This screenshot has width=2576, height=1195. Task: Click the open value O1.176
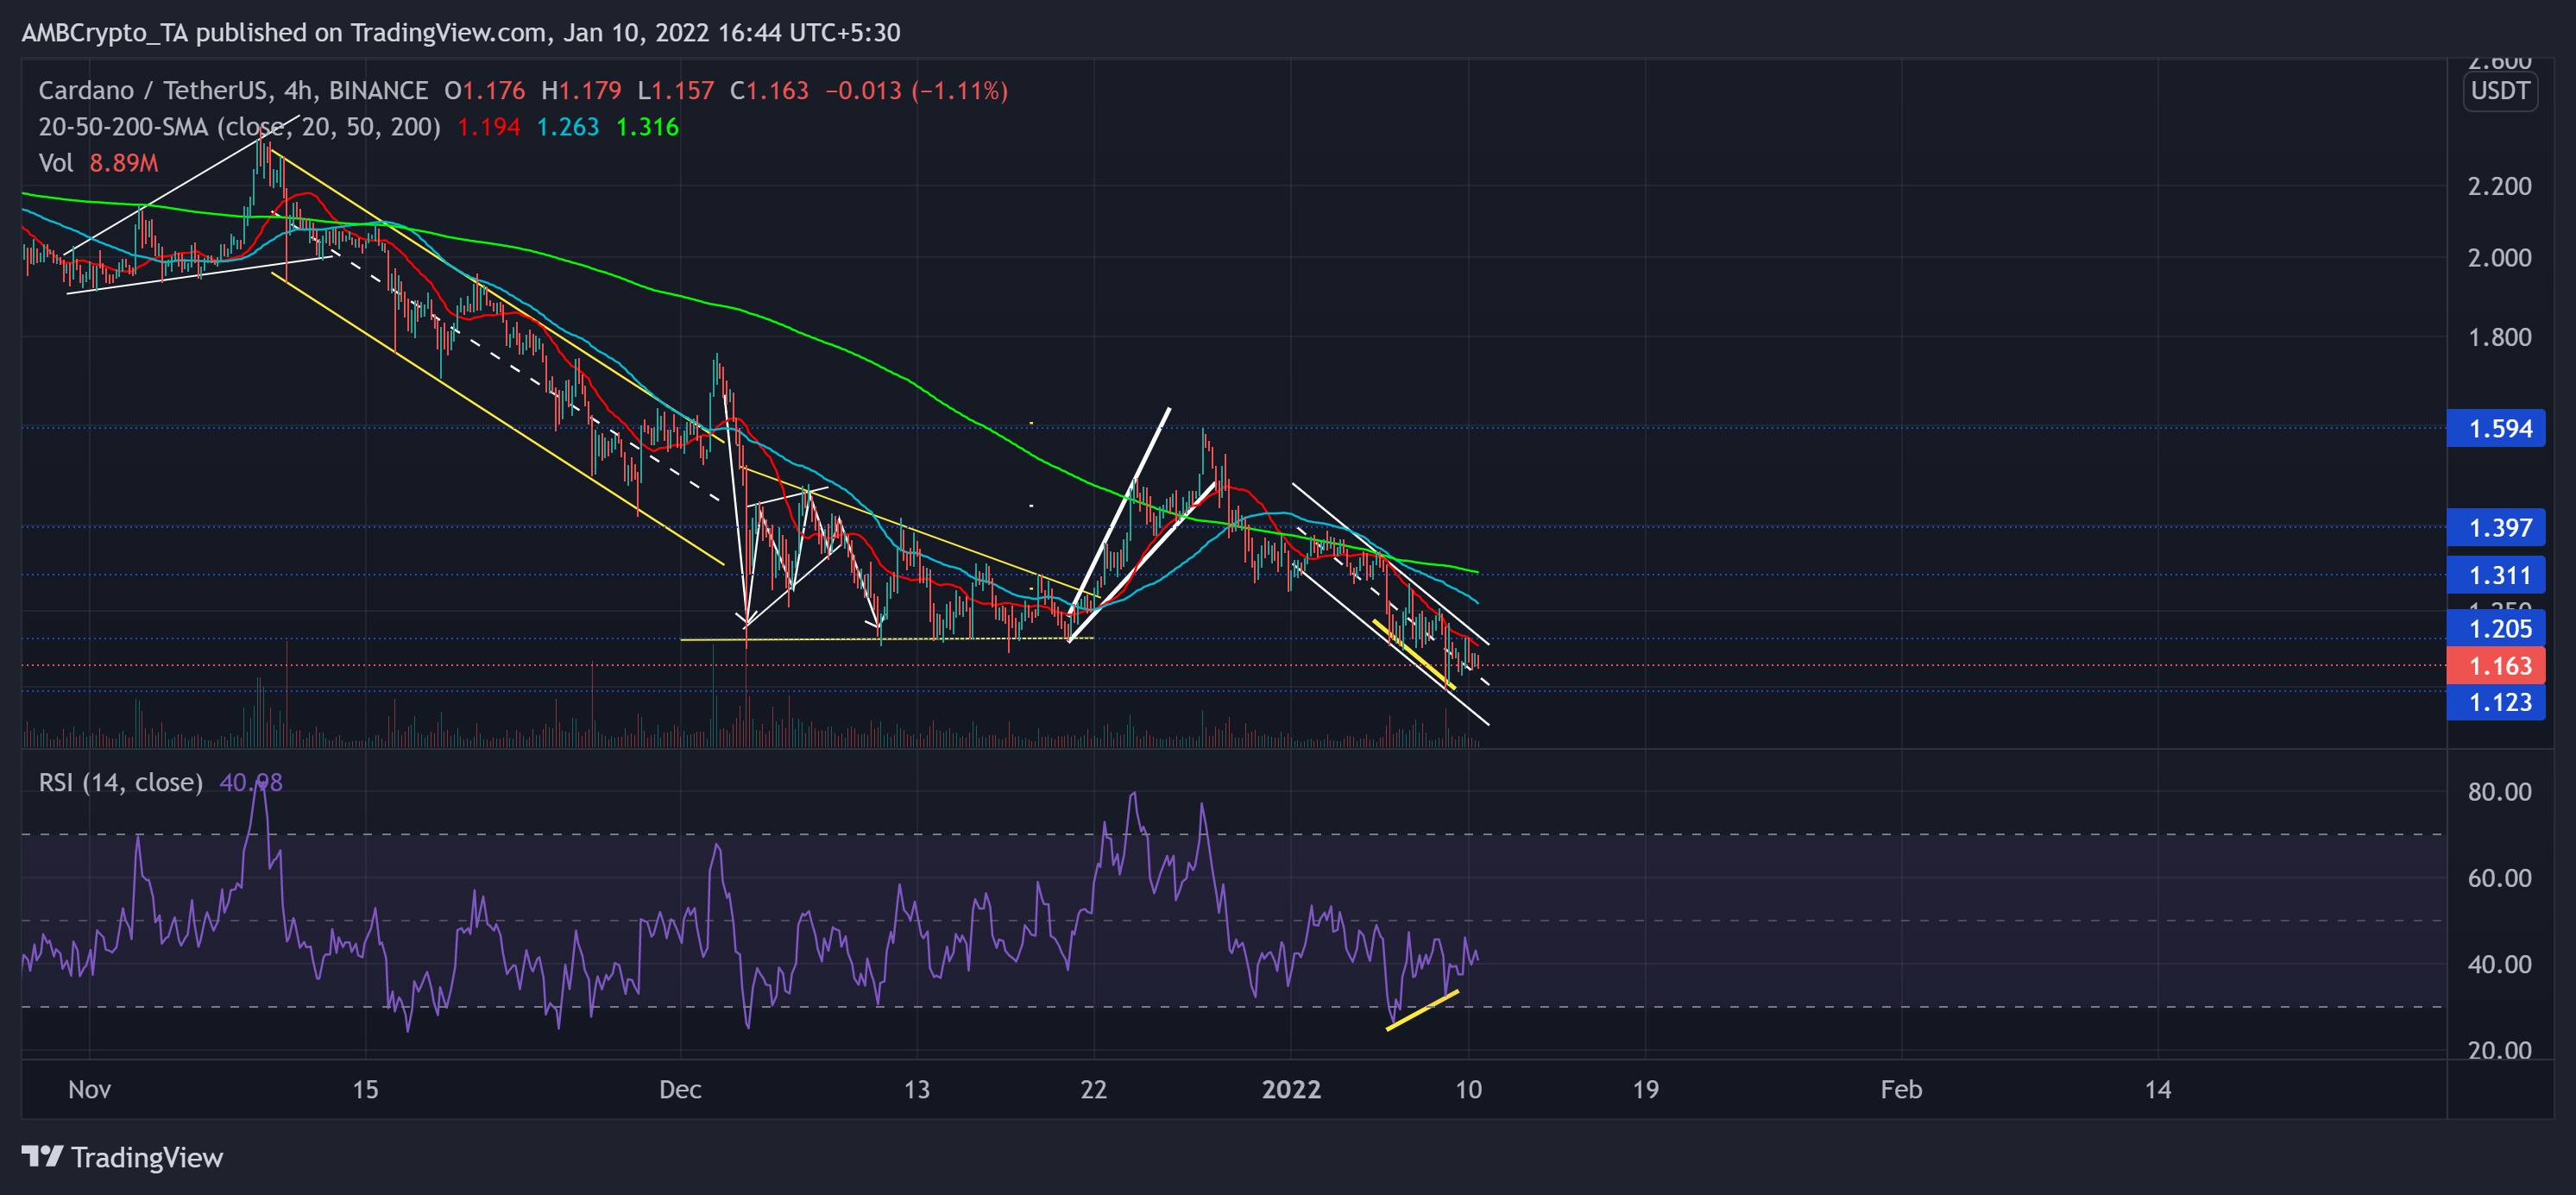point(485,91)
